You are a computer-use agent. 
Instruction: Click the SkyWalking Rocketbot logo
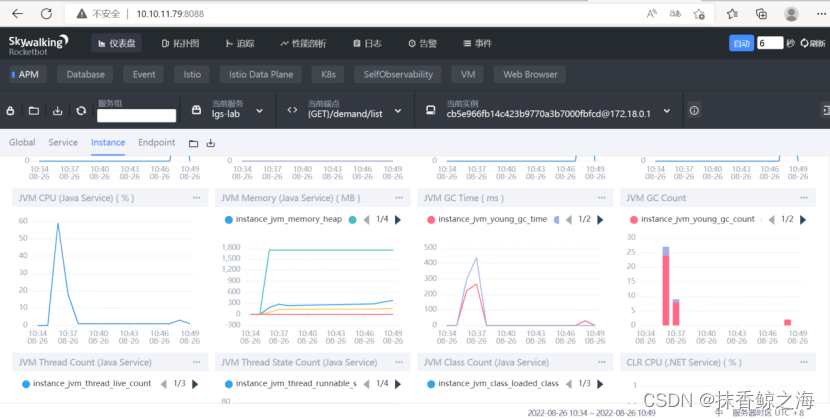click(x=38, y=44)
